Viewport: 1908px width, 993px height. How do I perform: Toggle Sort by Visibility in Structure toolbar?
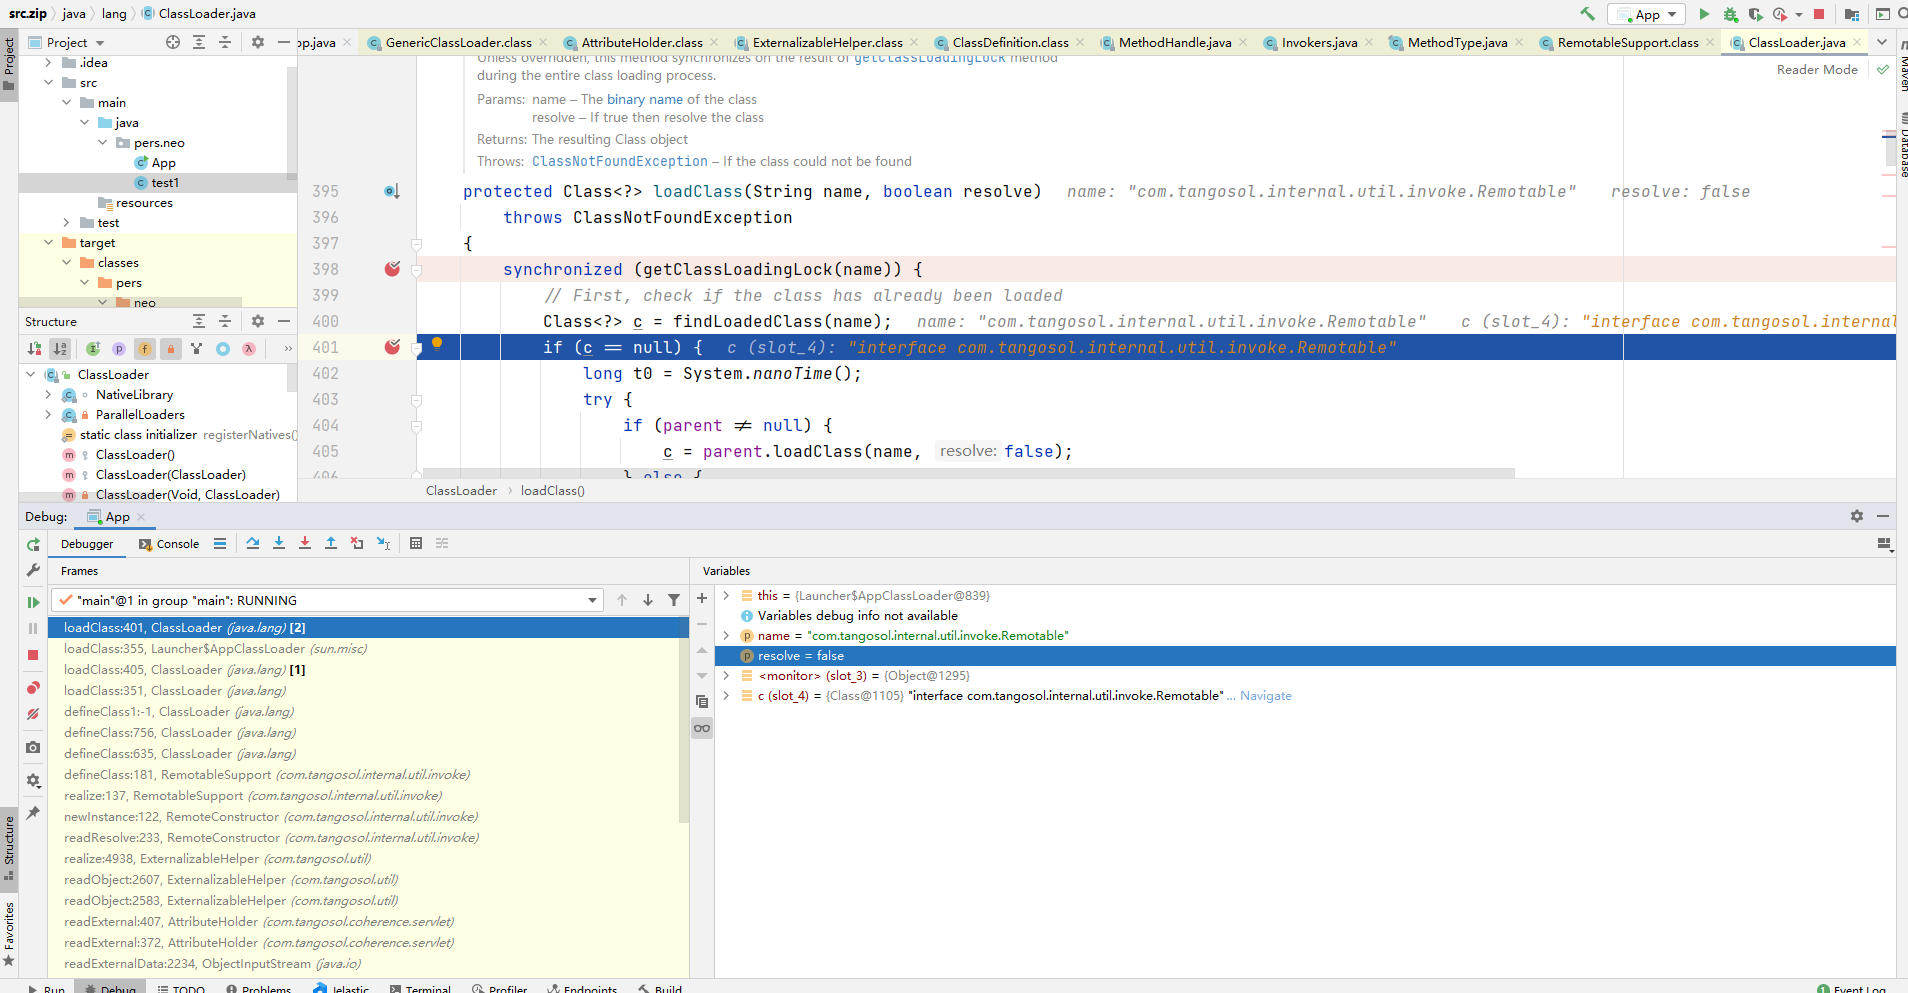pyautogui.click(x=34, y=348)
